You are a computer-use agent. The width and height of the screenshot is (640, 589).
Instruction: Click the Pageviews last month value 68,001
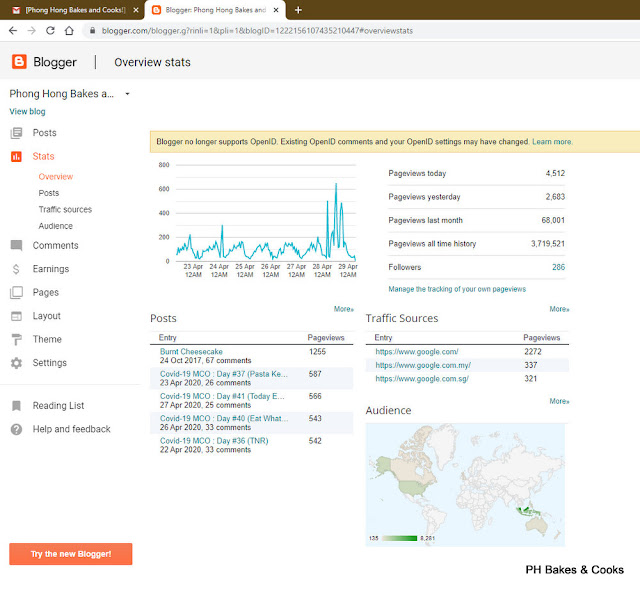point(553,220)
